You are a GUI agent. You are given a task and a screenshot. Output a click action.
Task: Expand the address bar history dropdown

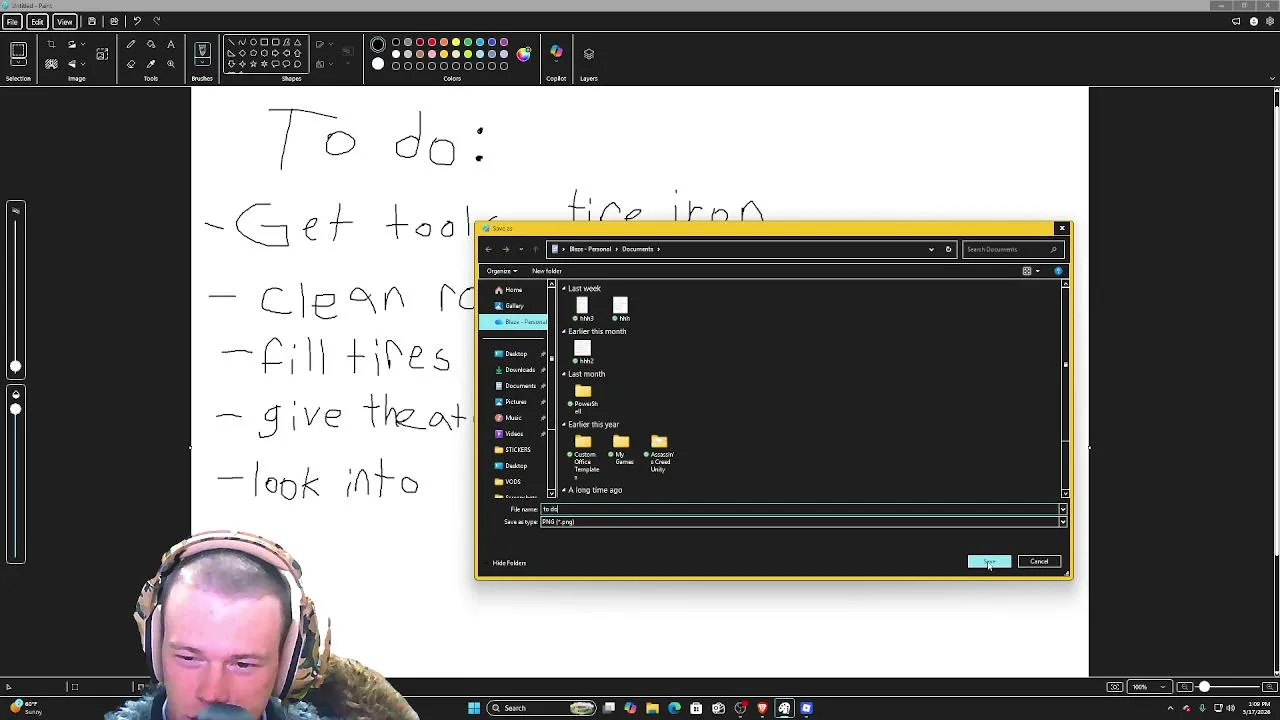point(931,249)
